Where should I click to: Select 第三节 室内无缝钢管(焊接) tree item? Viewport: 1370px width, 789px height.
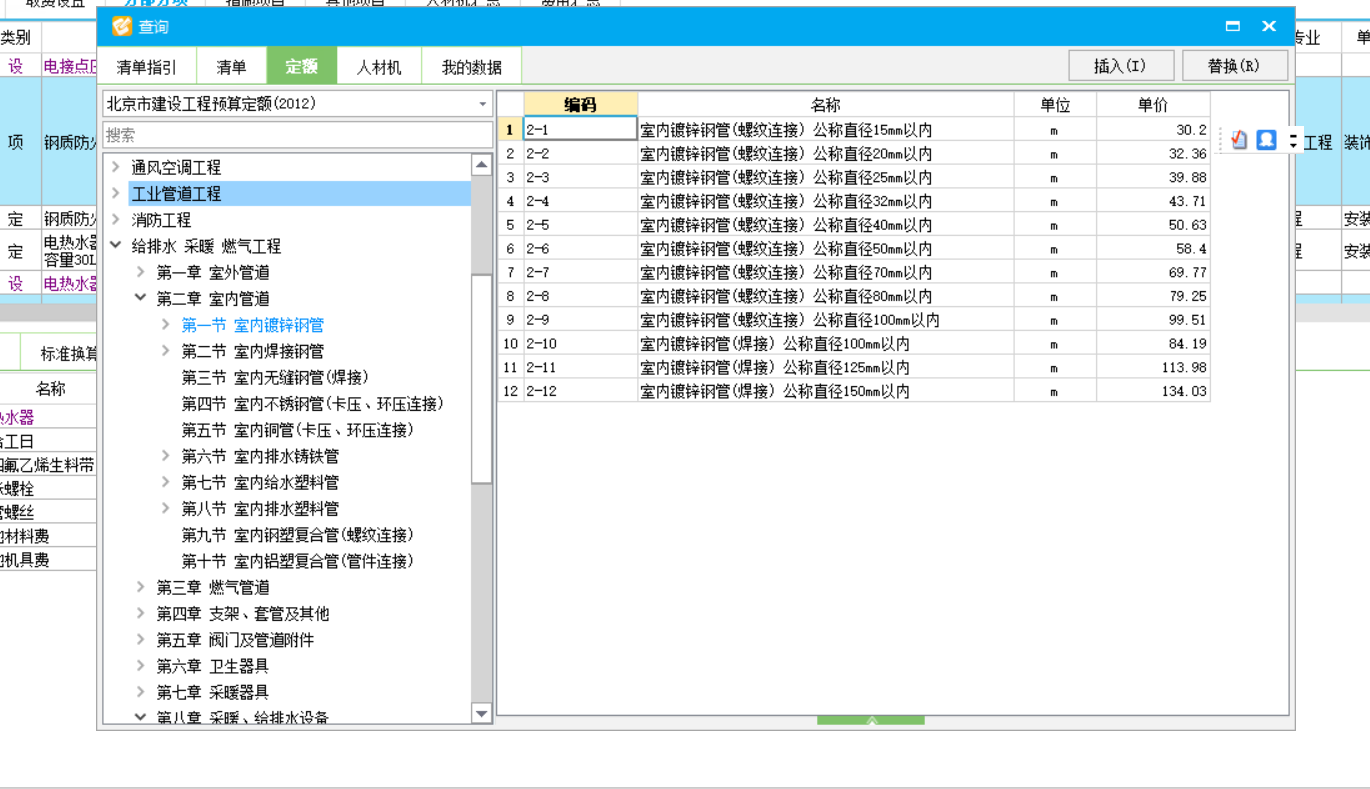click(x=275, y=377)
